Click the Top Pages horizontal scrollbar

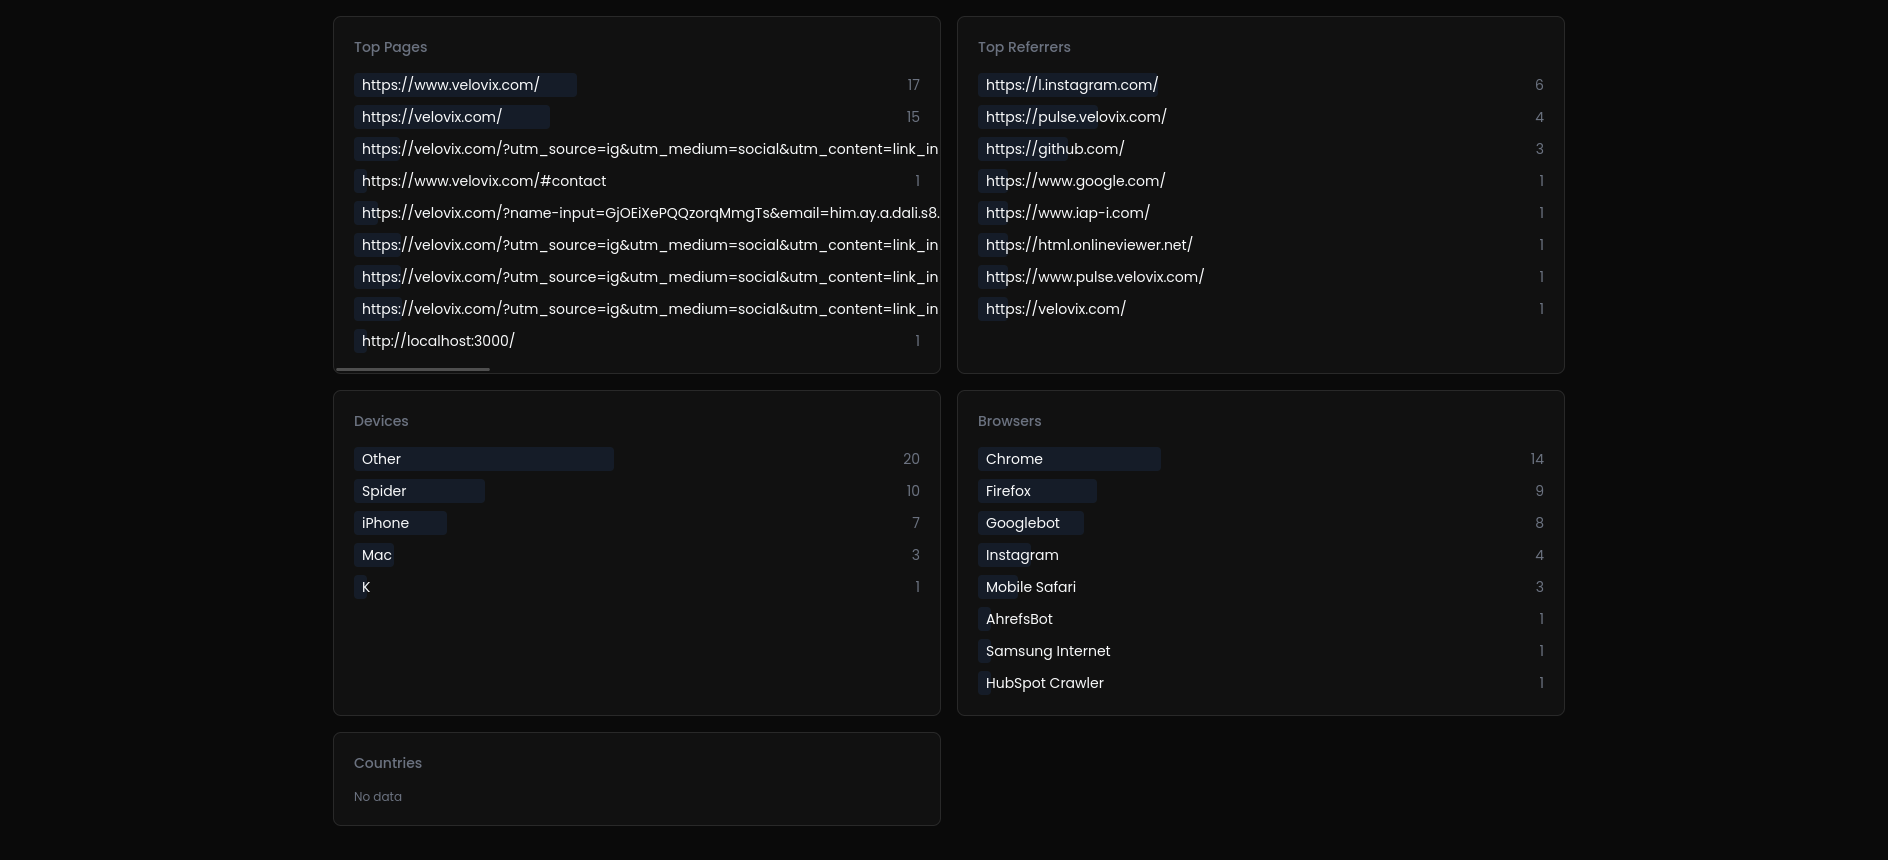413,369
